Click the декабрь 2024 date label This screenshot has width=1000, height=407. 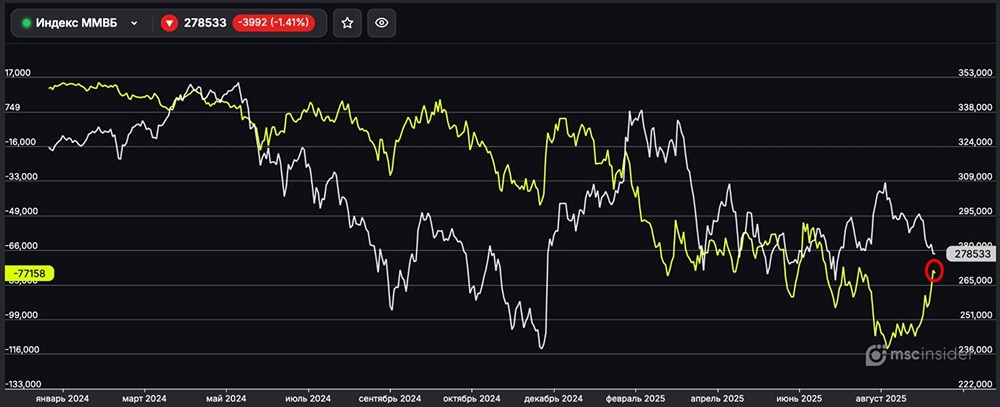[x=554, y=398]
